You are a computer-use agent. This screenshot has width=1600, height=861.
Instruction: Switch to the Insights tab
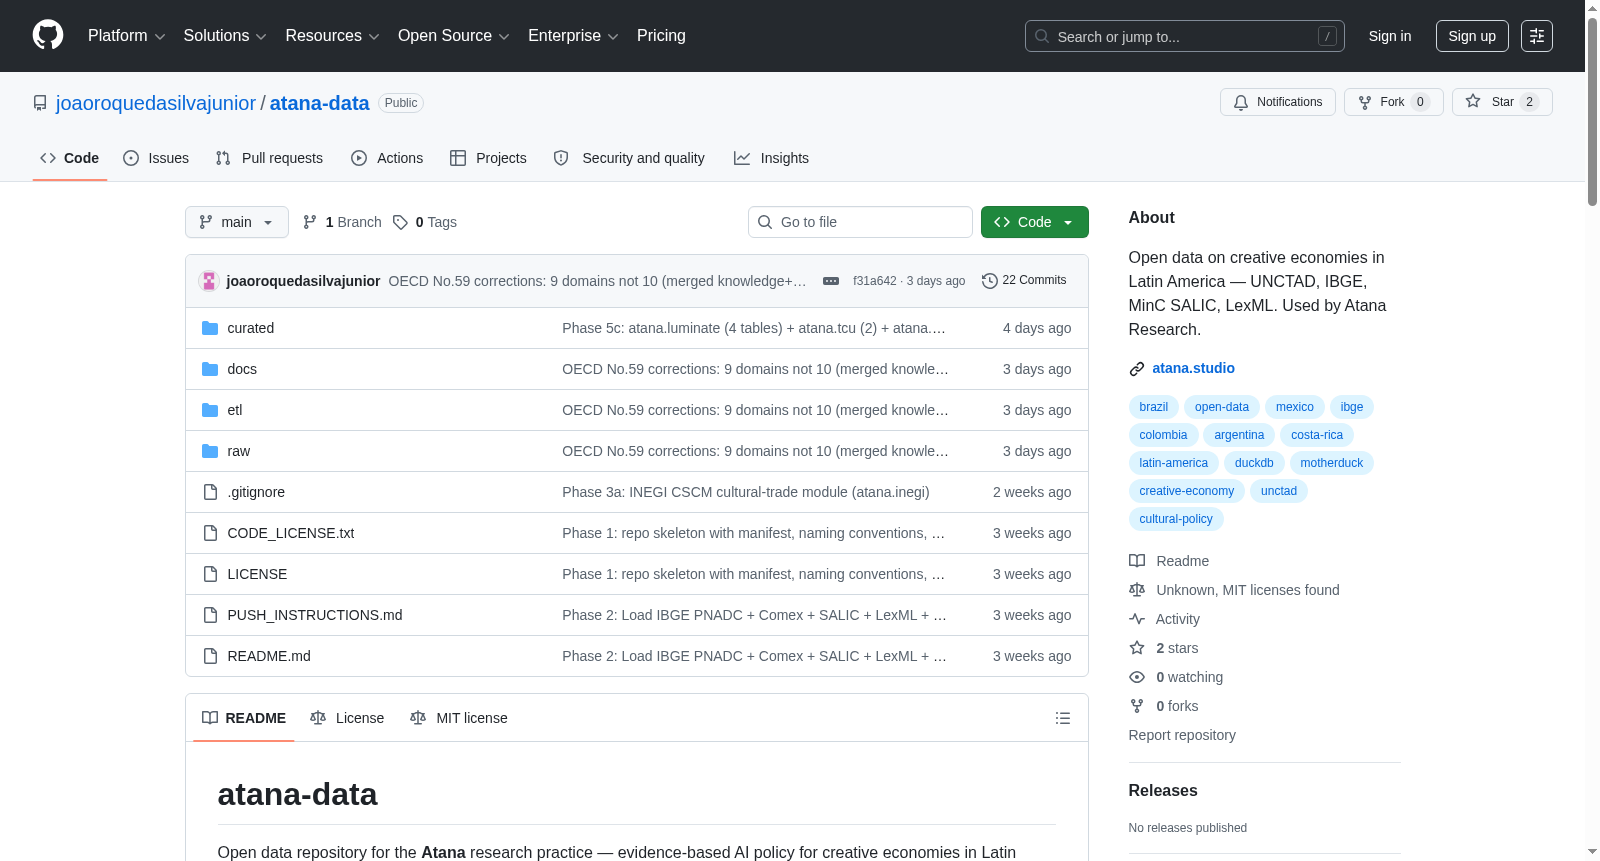tap(771, 158)
